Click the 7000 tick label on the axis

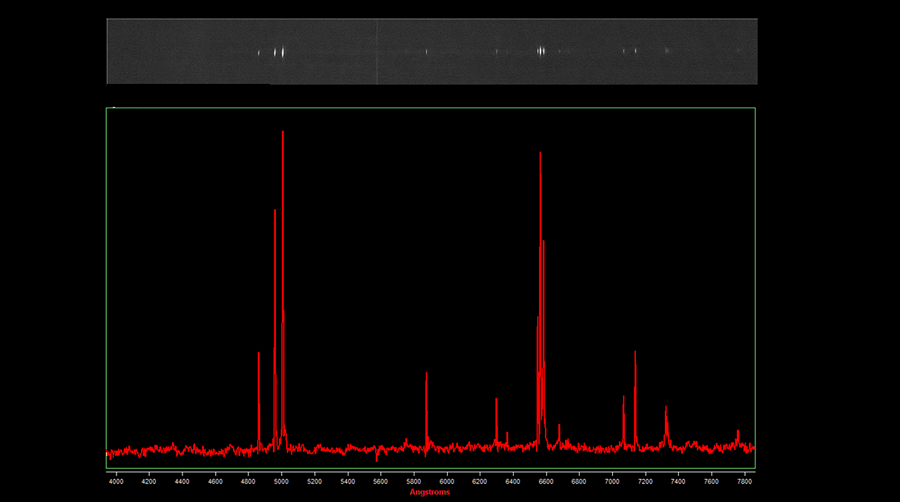(612, 481)
